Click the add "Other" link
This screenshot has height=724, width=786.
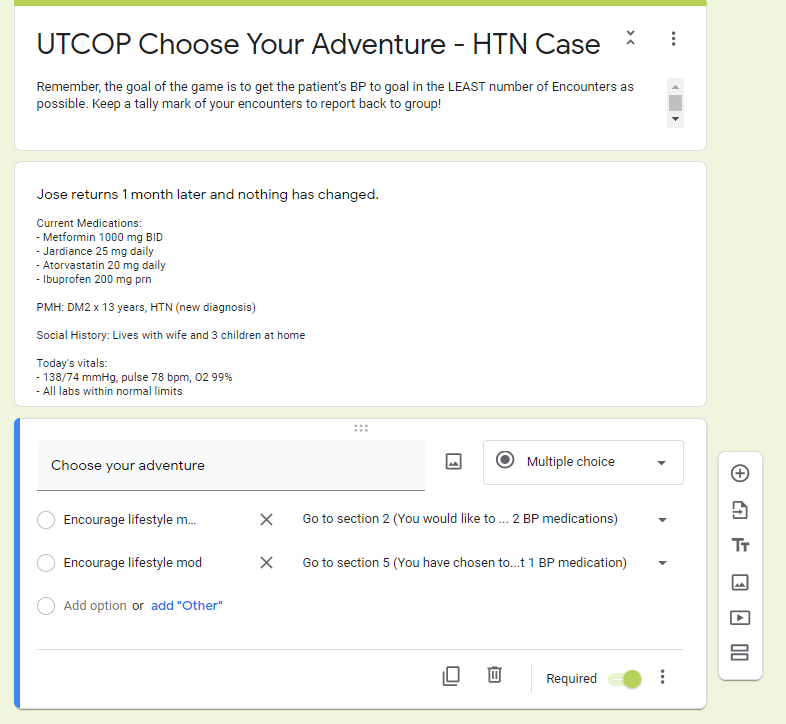coord(187,606)
